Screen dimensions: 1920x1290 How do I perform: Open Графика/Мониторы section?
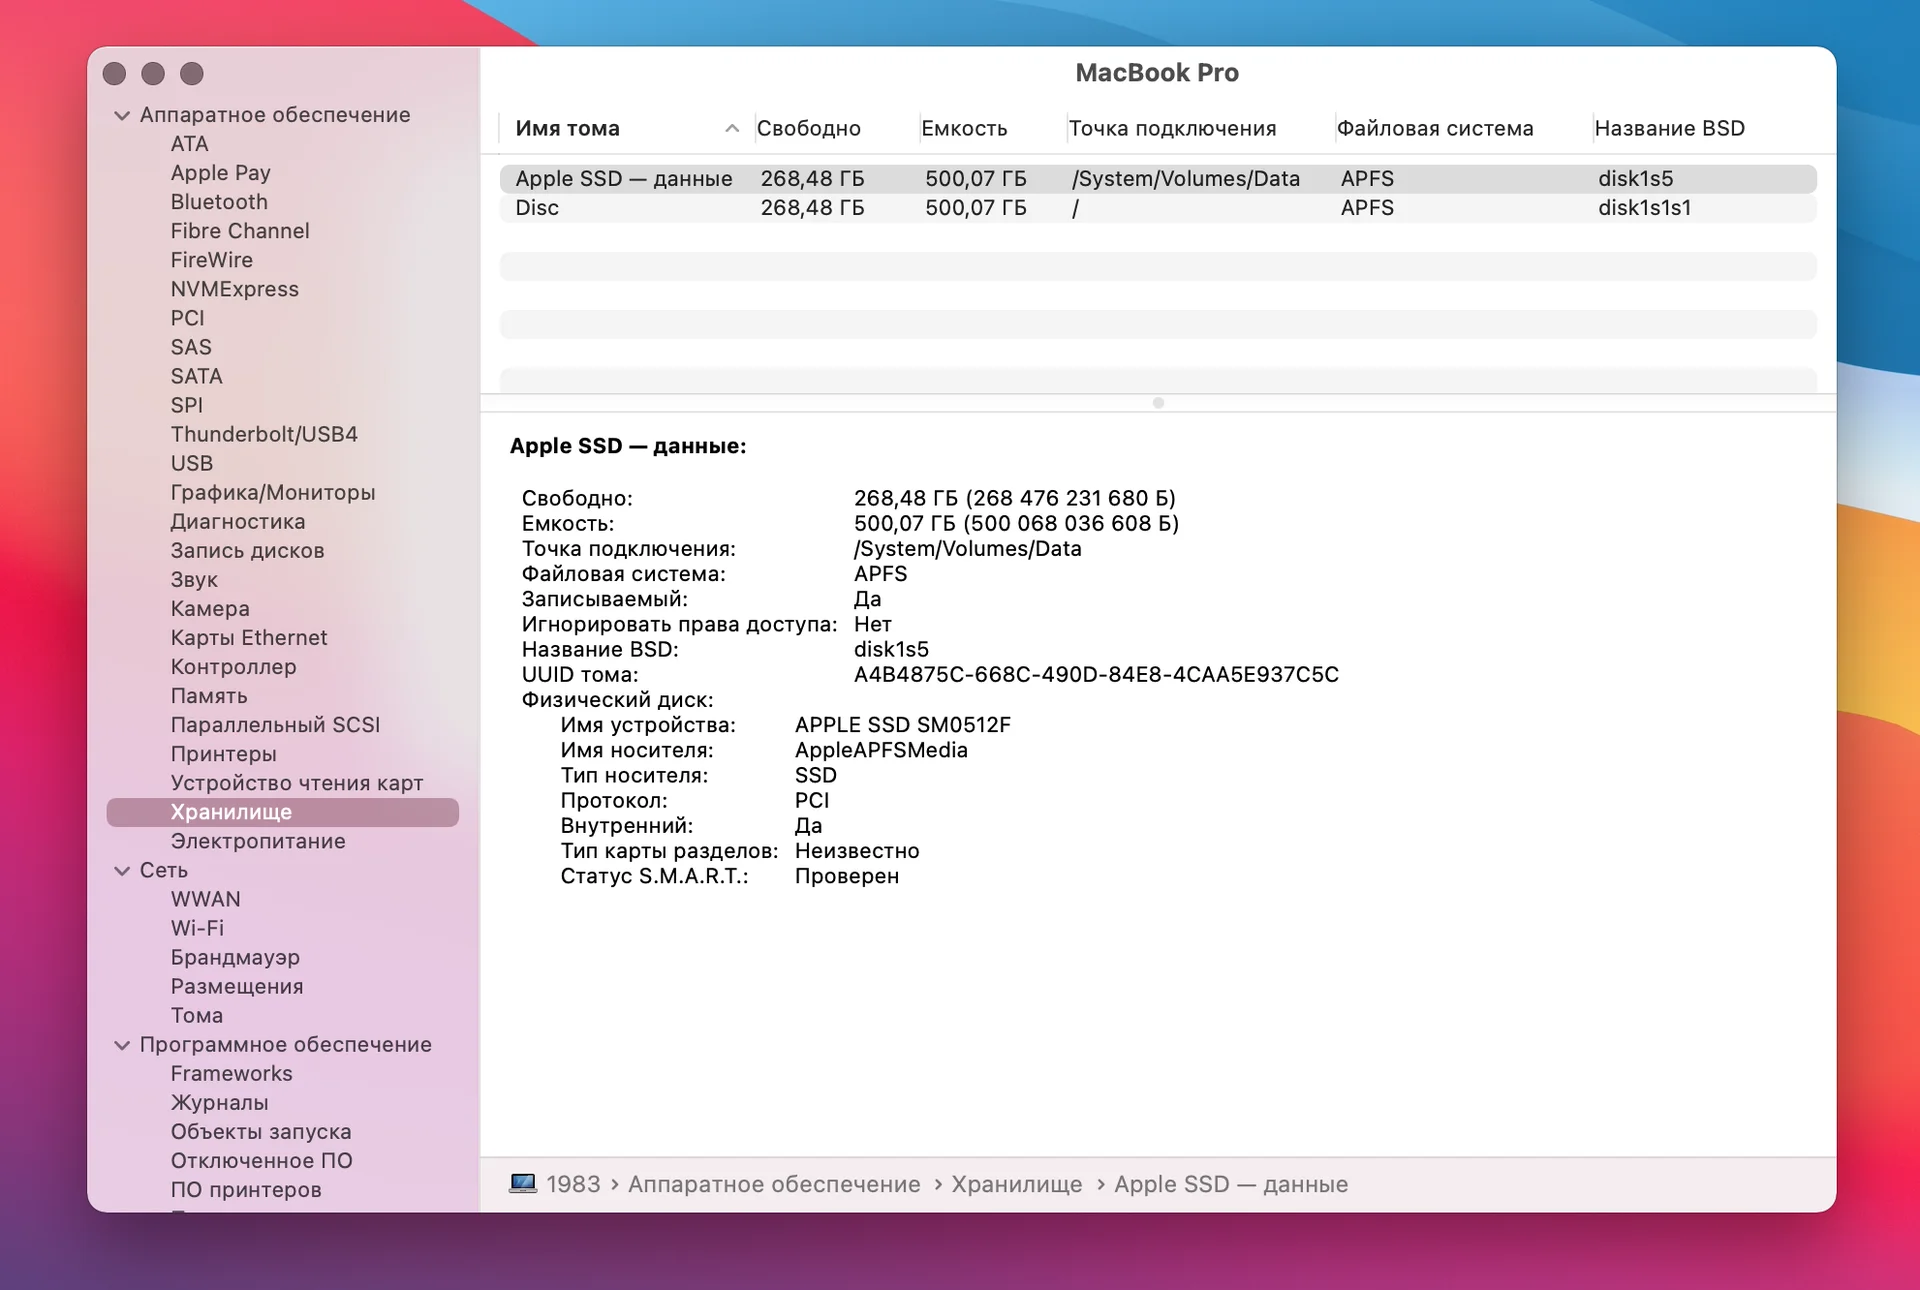click(x=273, y=492)
